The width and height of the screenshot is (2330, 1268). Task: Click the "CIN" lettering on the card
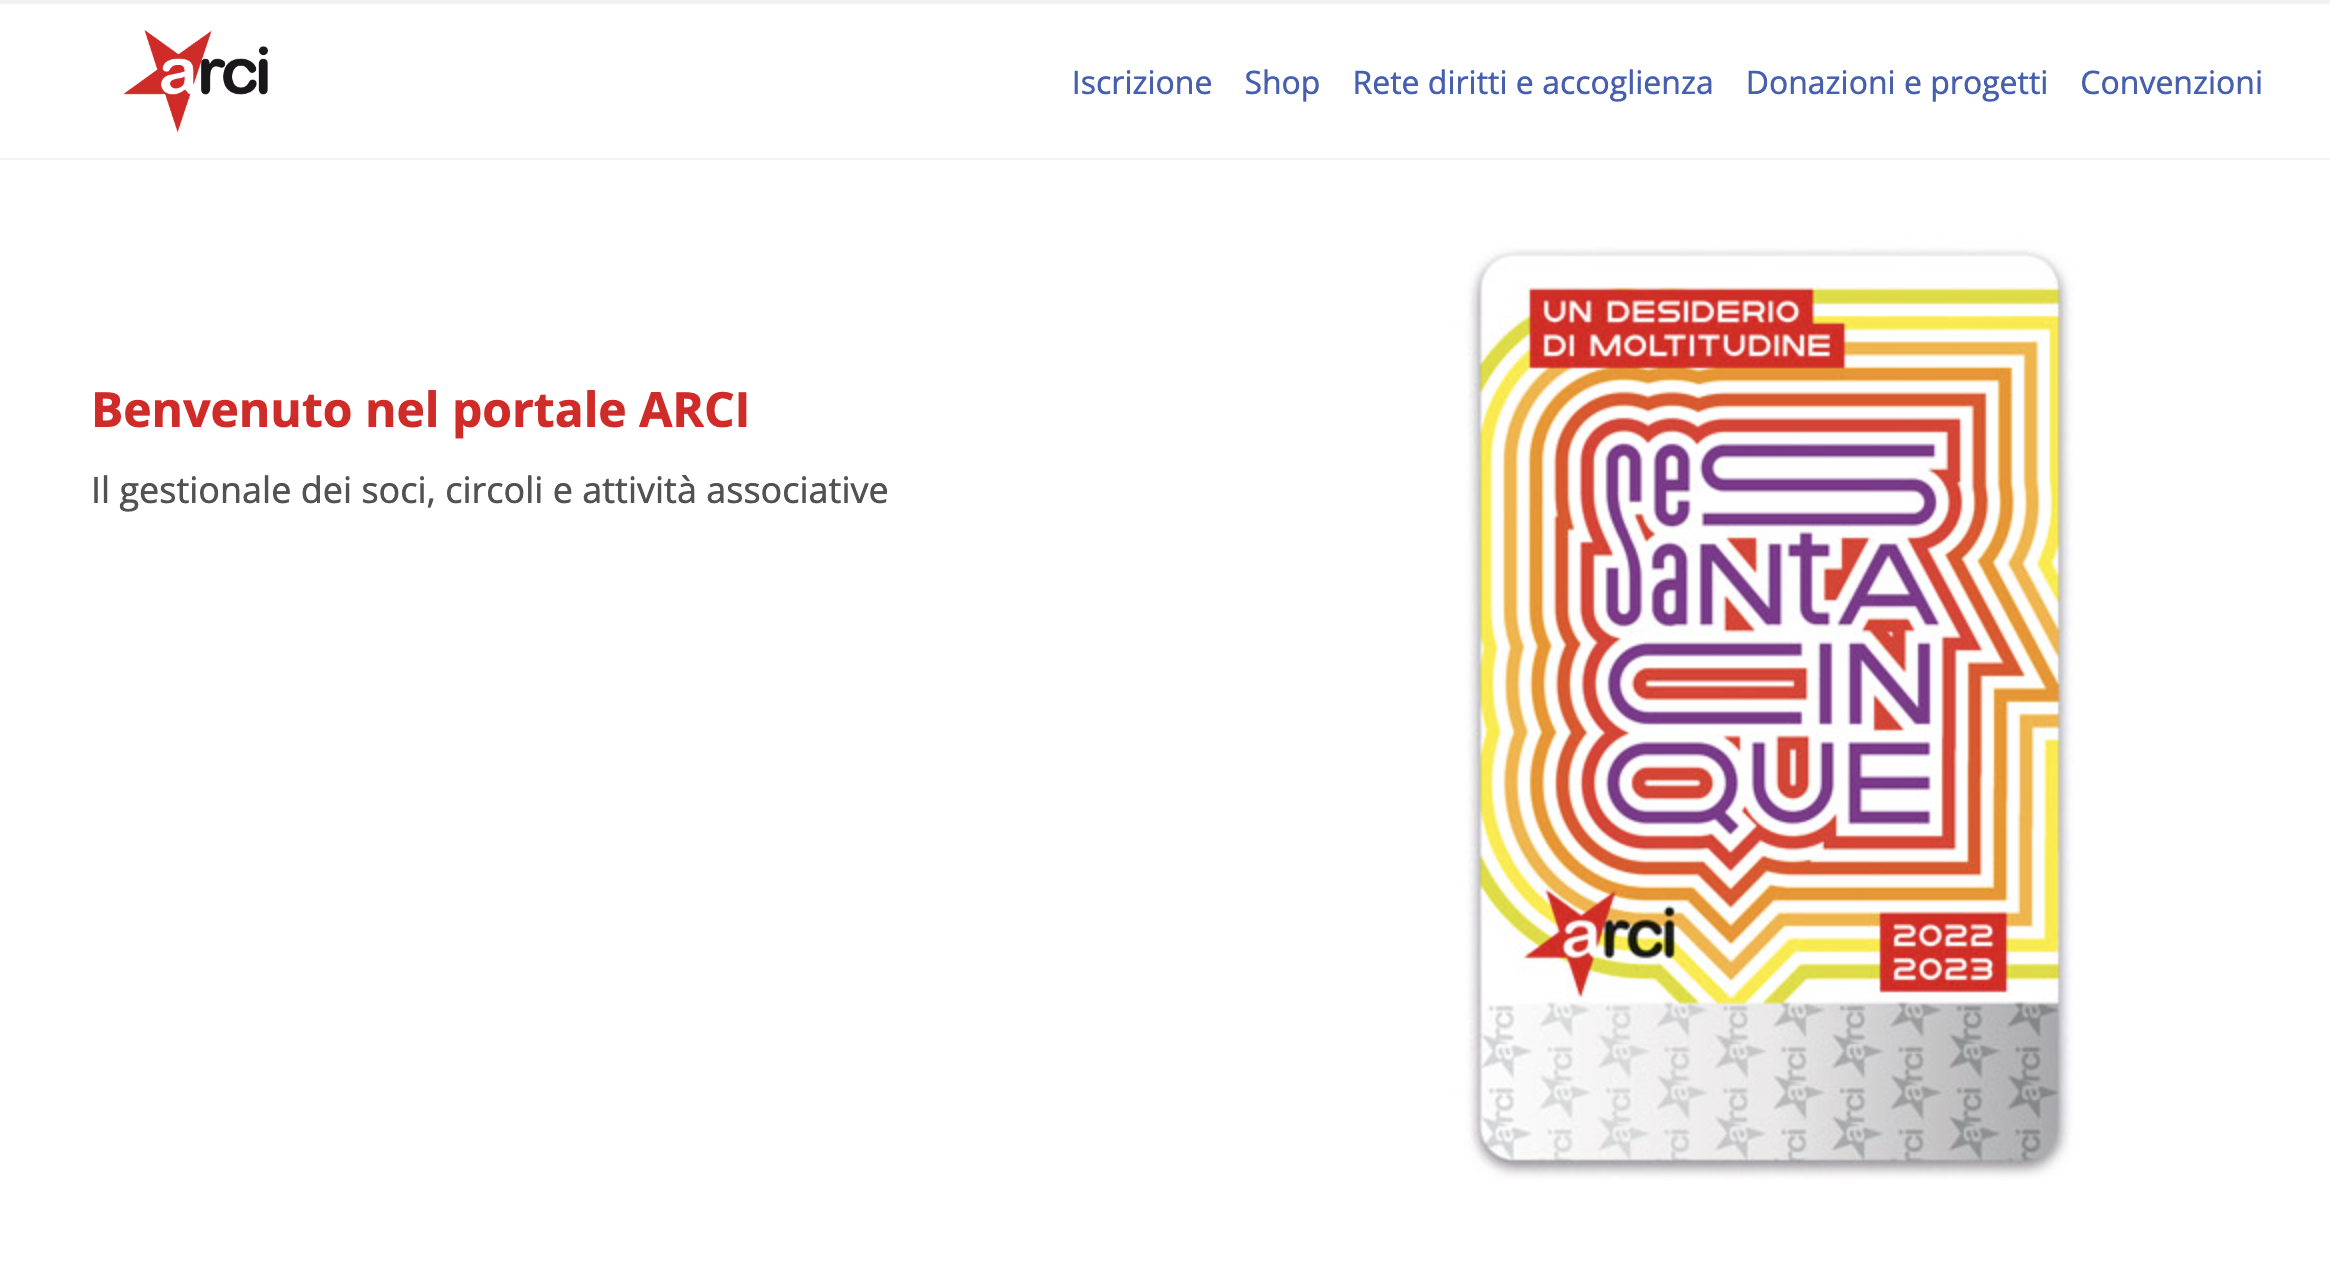click(1768, 684)
